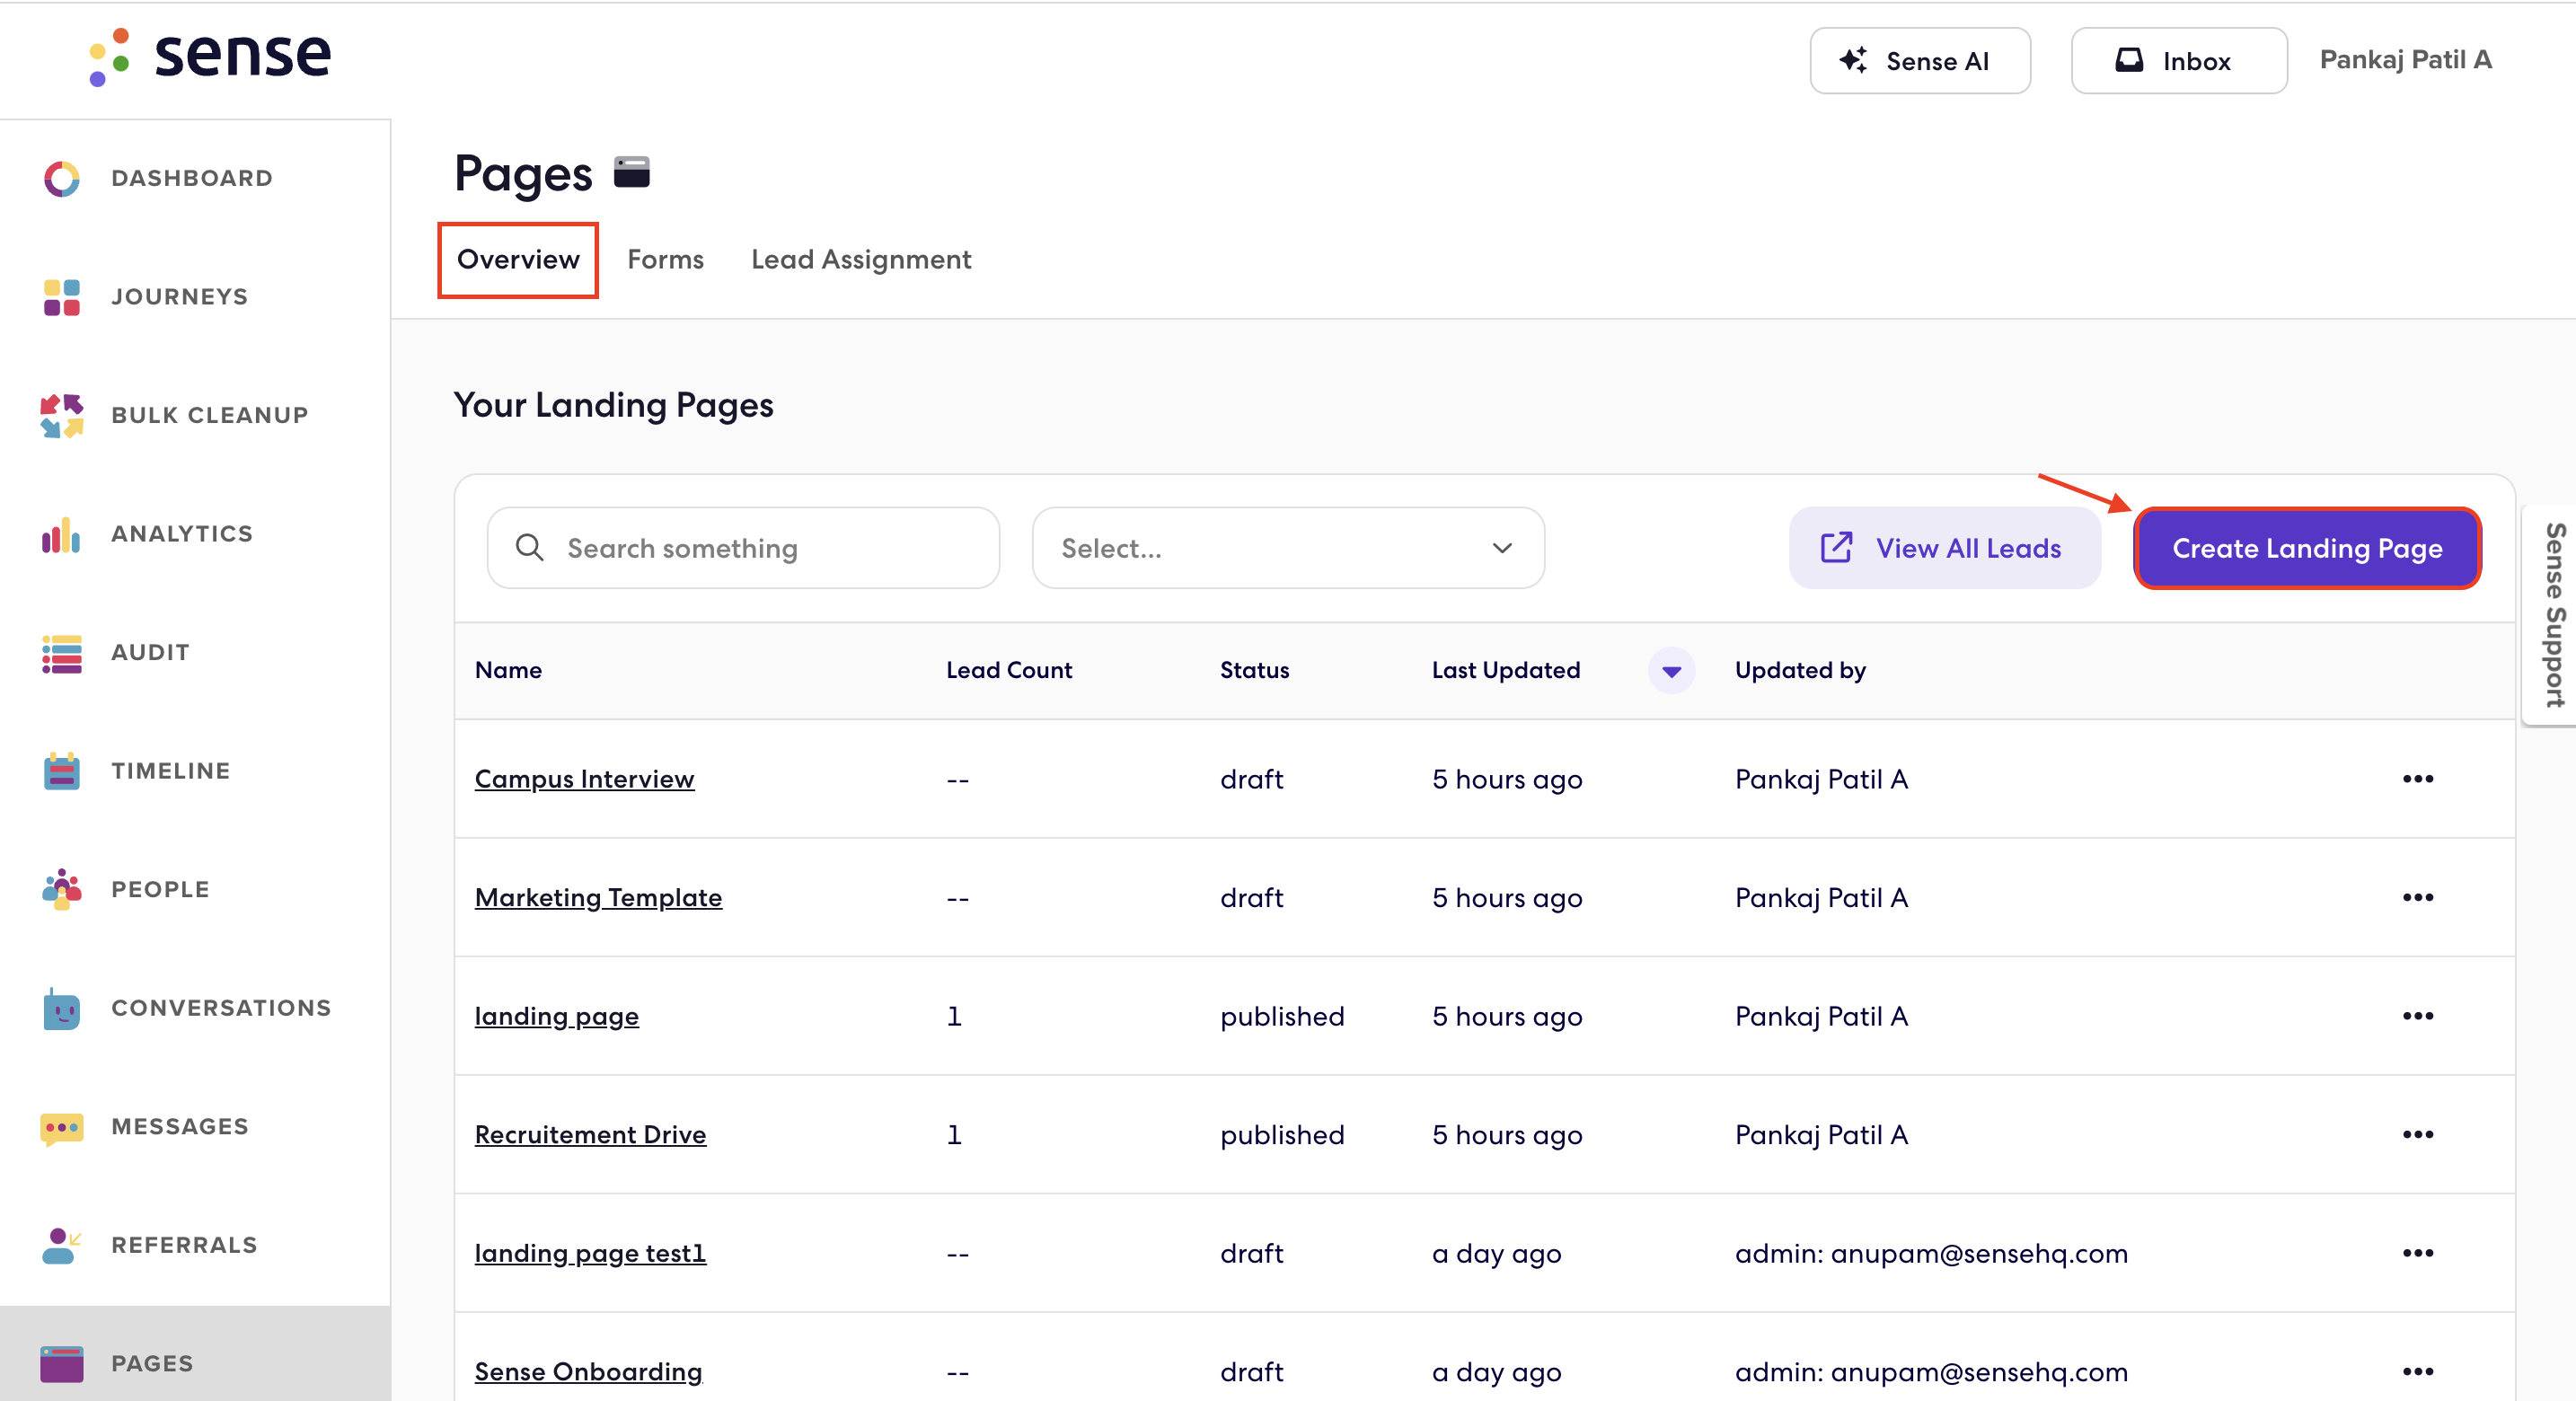
Task: Click the Messages chat bubble icon
Action: [62, 1127]
